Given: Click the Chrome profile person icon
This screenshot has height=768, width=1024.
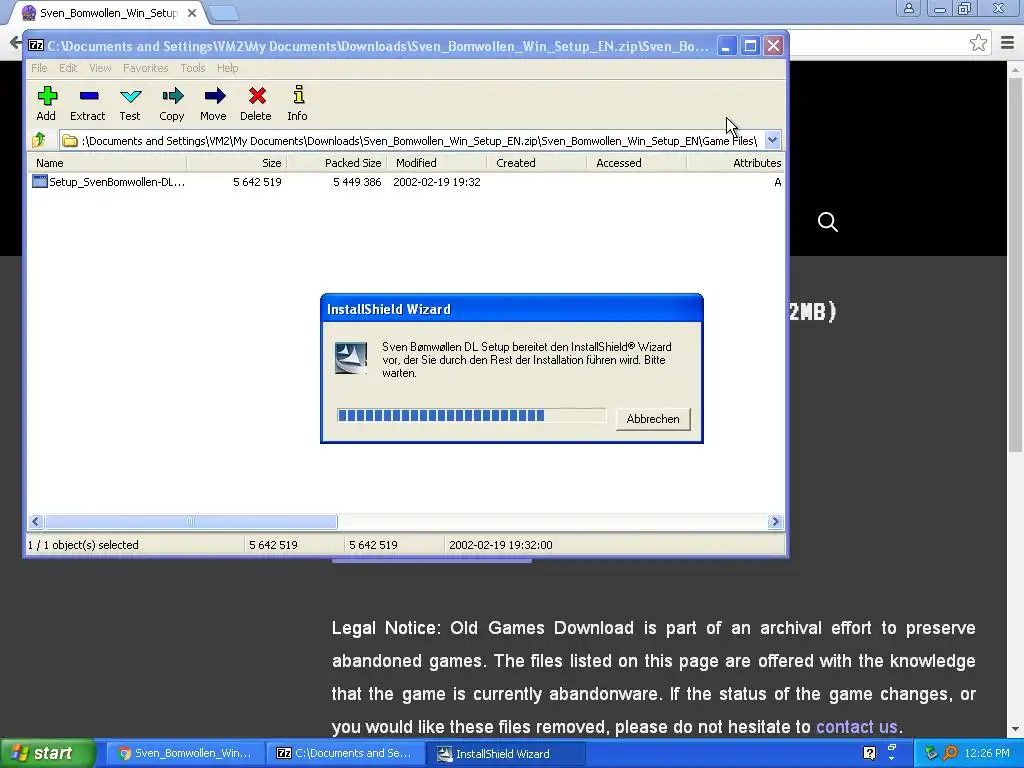Looking at the screenshot, I should point(908,8).
